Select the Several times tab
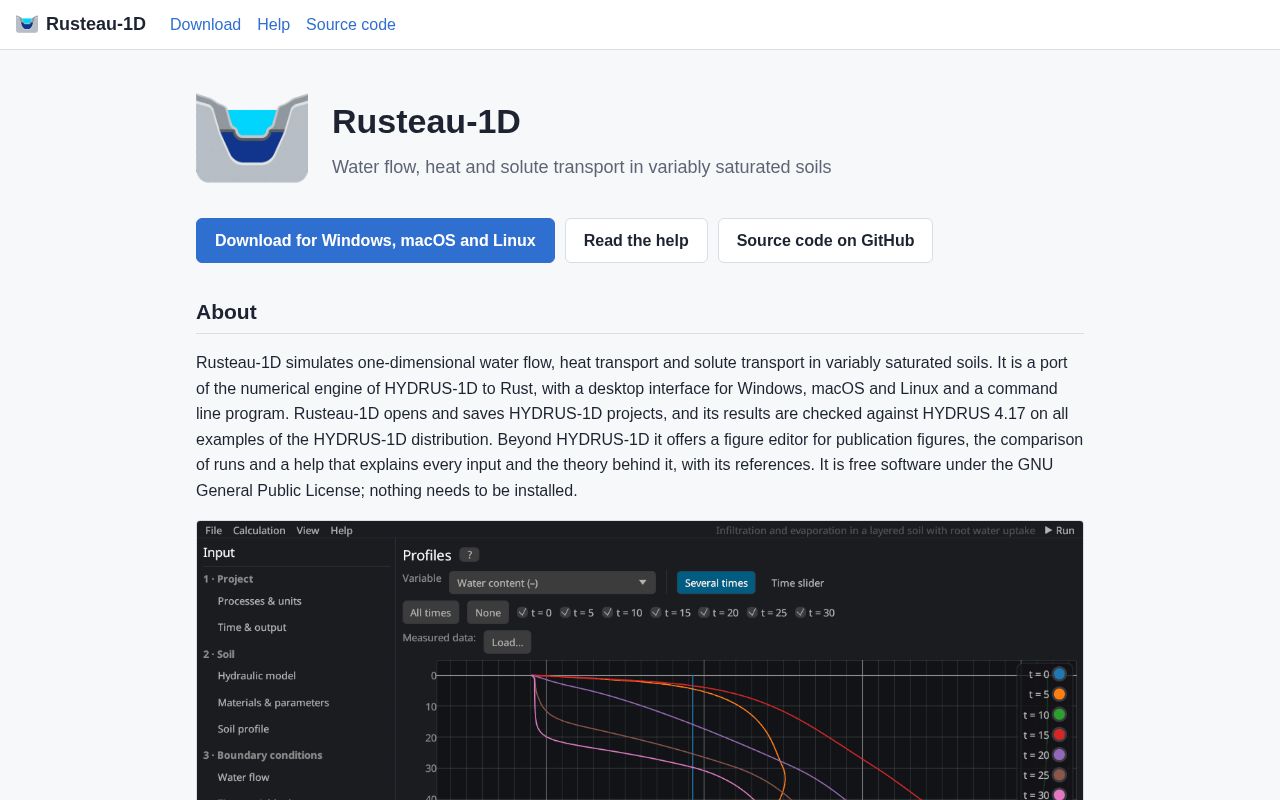 [x=716, y=583]
